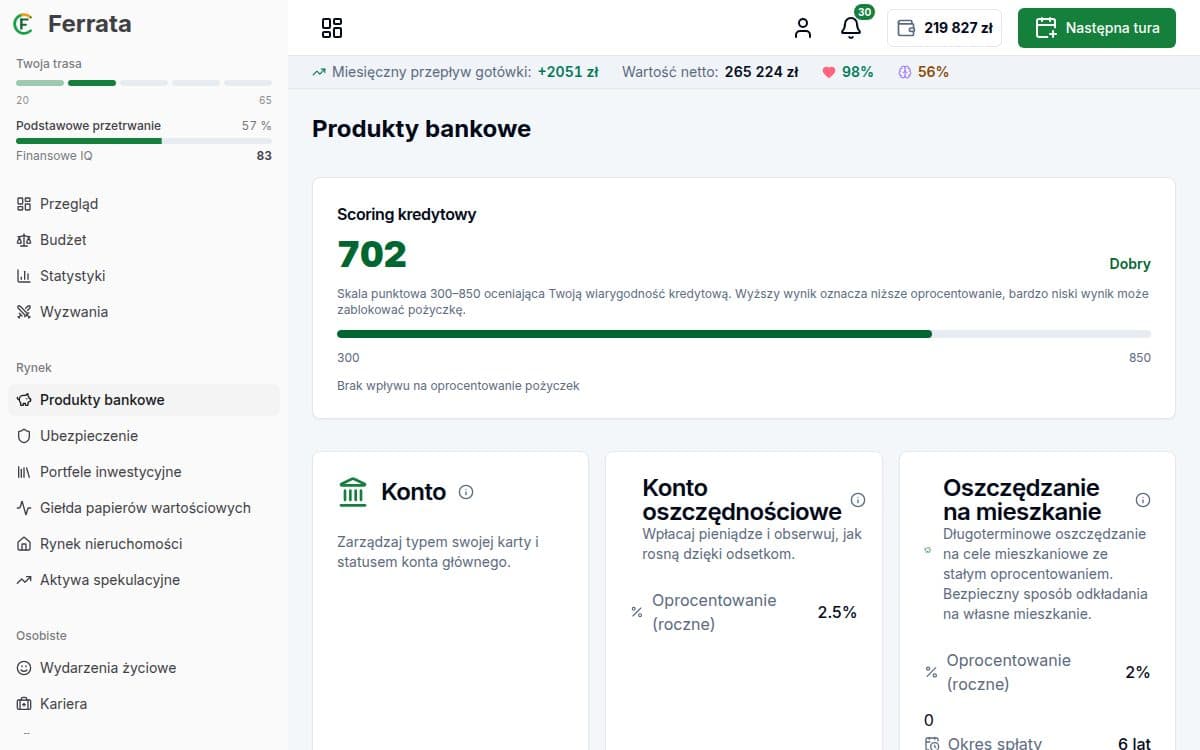Click the Produkty bankowe page heading
This screenshot has width=1200, height=750.
click(x=421, y=129)
